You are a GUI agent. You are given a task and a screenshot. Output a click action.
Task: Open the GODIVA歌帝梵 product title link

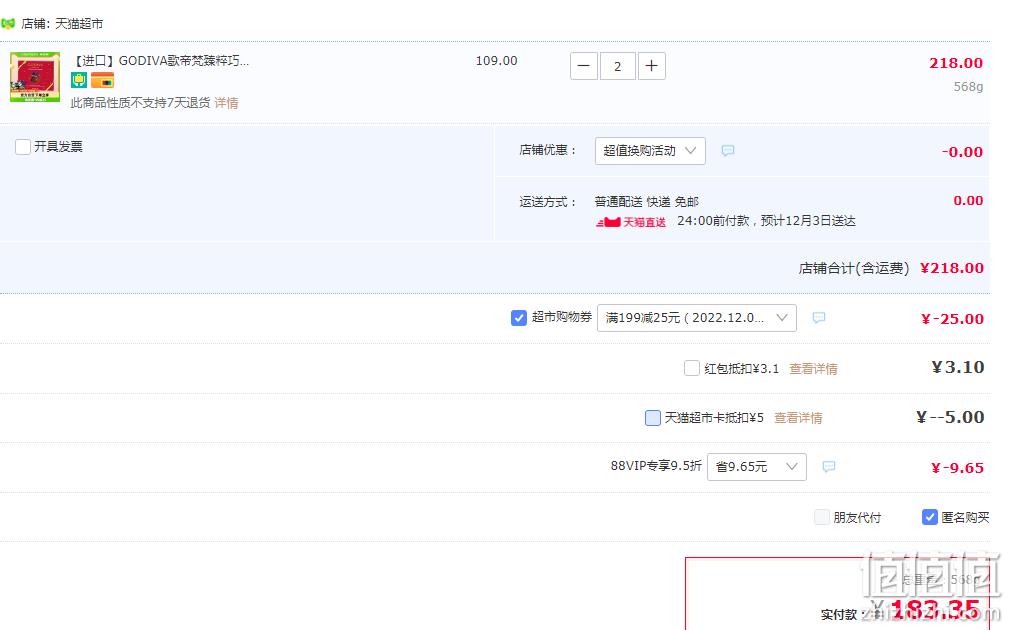(160, 61)
